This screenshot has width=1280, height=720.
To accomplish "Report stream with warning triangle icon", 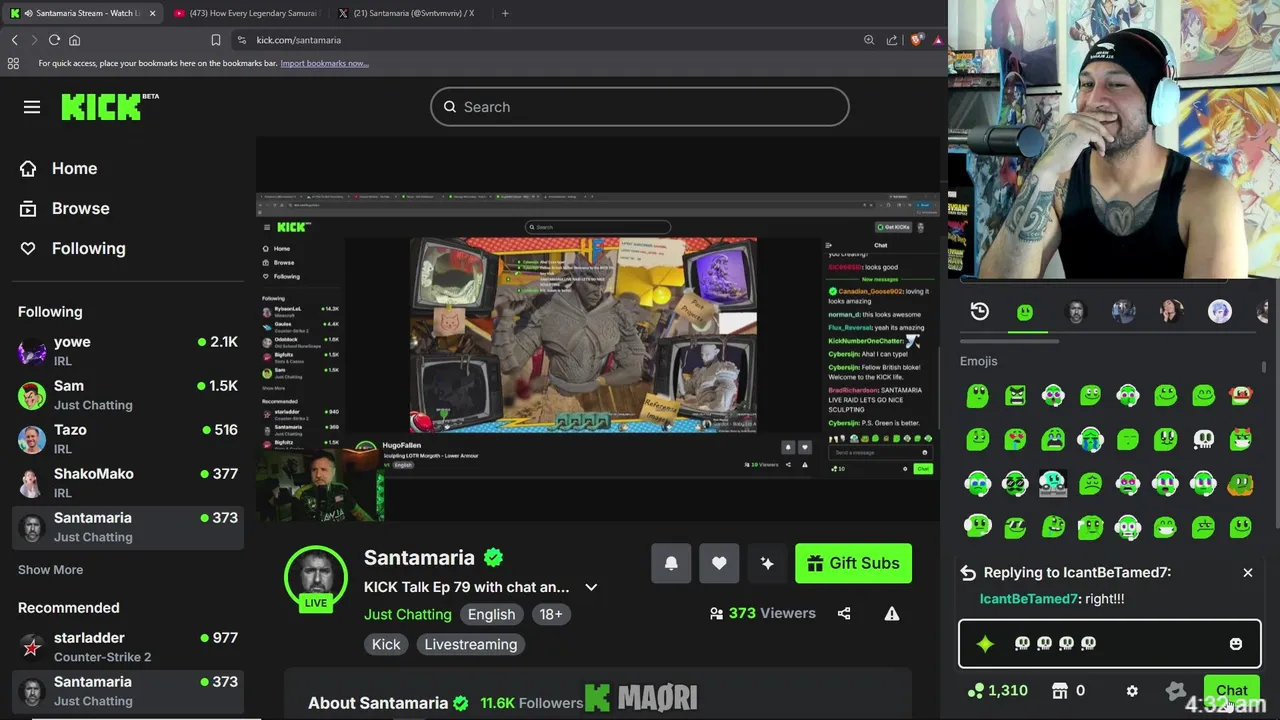I will 892,613.
